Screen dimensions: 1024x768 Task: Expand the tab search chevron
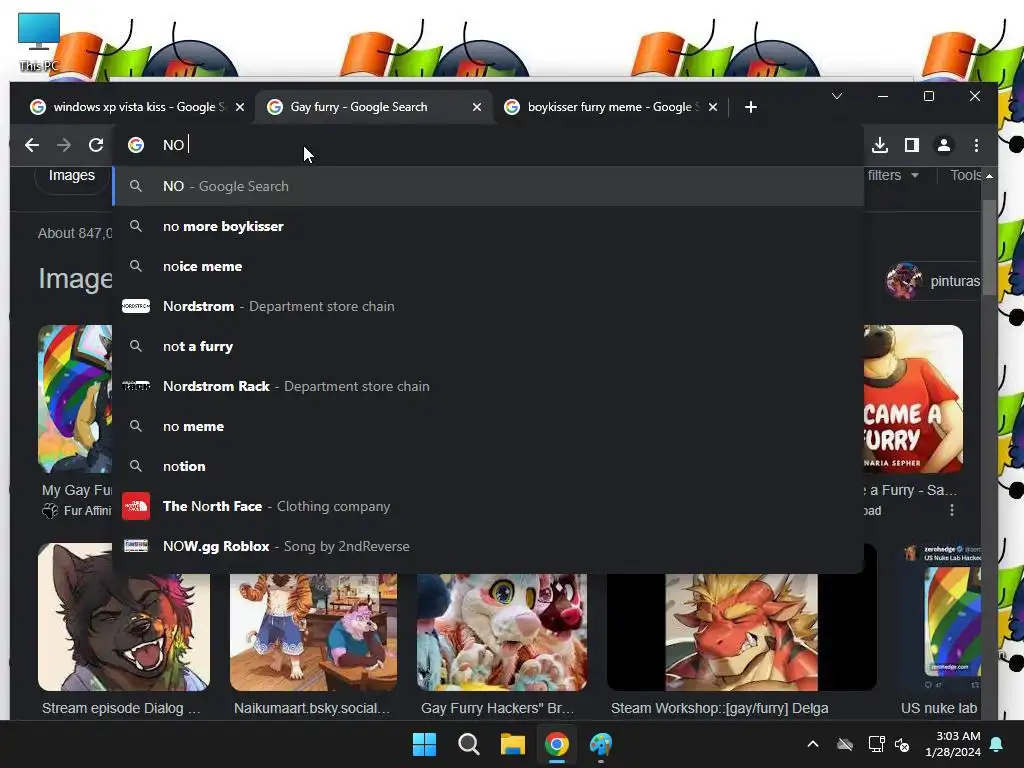(837, 97)
